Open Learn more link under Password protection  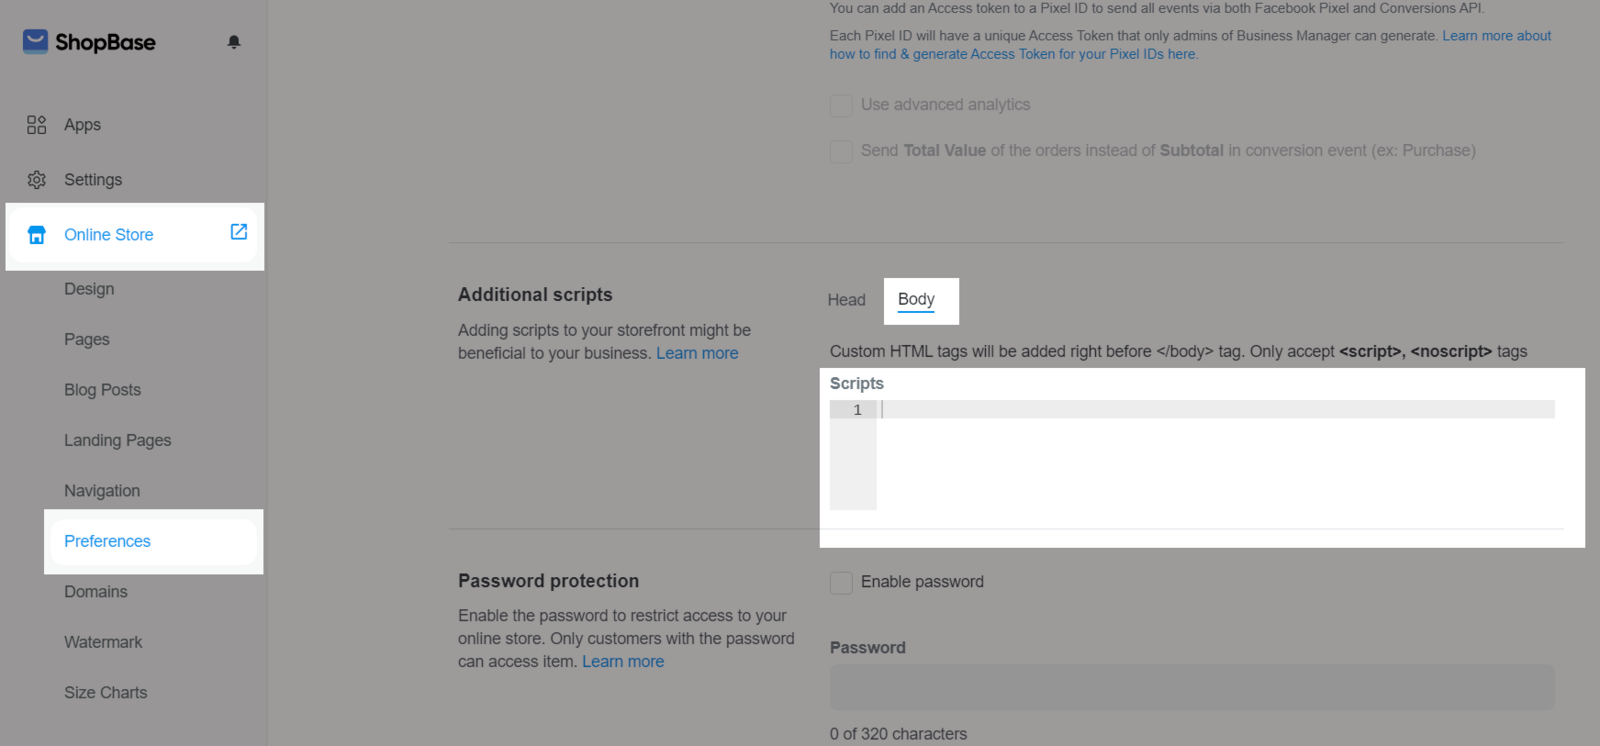pyautogui.click(x=623, y=661)
